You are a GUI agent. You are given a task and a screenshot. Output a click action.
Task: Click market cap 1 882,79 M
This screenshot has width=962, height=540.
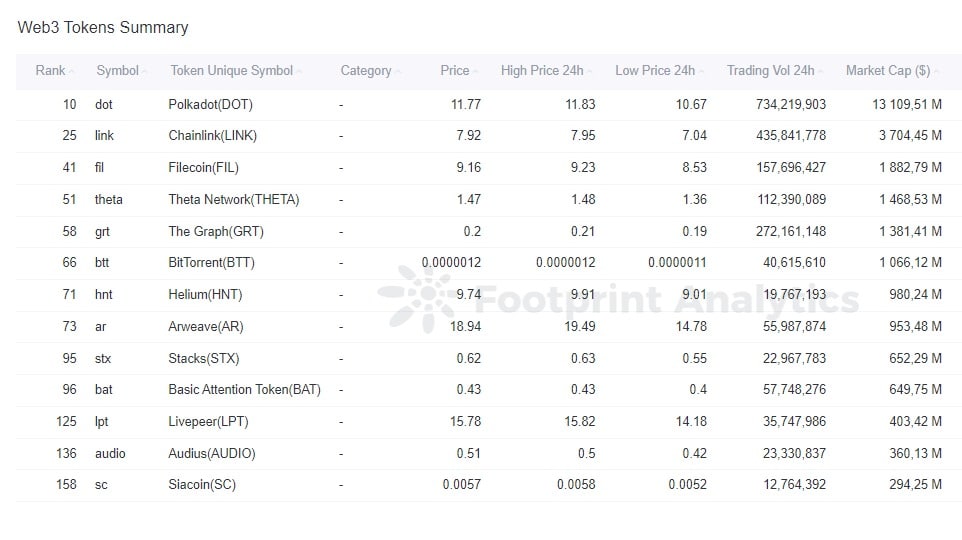pyautogui.click(x=910, y=168)
